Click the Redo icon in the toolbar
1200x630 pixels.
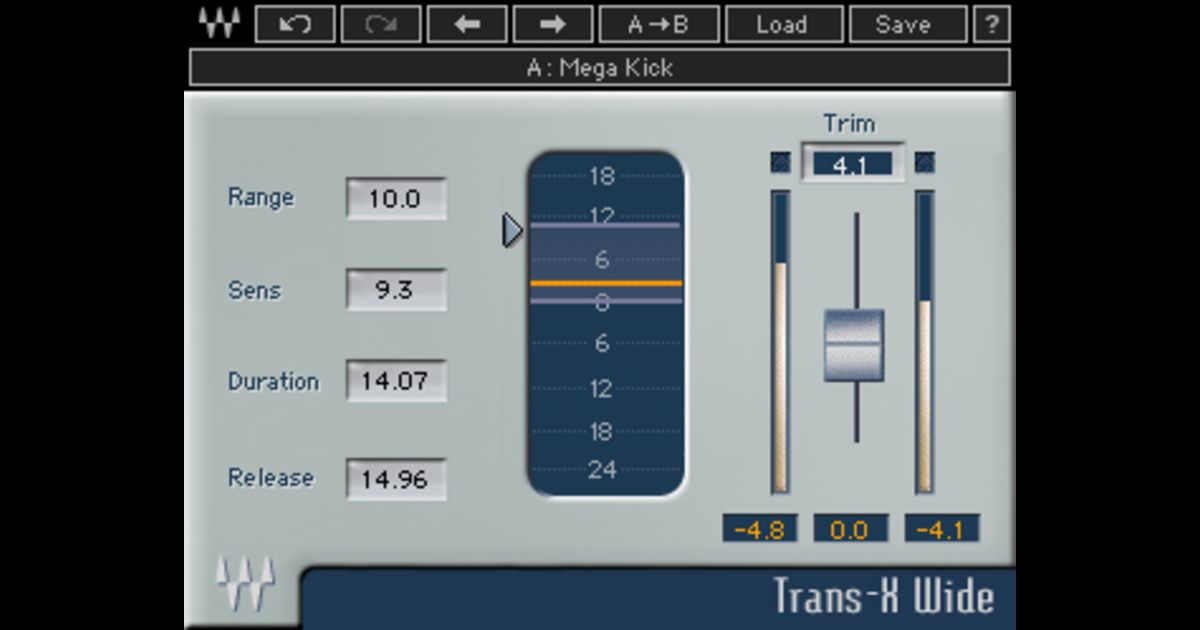[380, 24]
